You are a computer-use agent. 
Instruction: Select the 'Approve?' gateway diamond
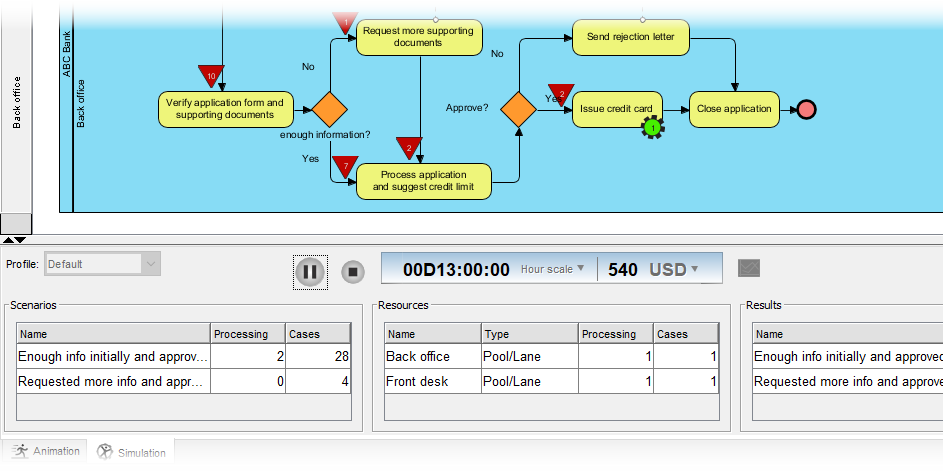(518, 109)
